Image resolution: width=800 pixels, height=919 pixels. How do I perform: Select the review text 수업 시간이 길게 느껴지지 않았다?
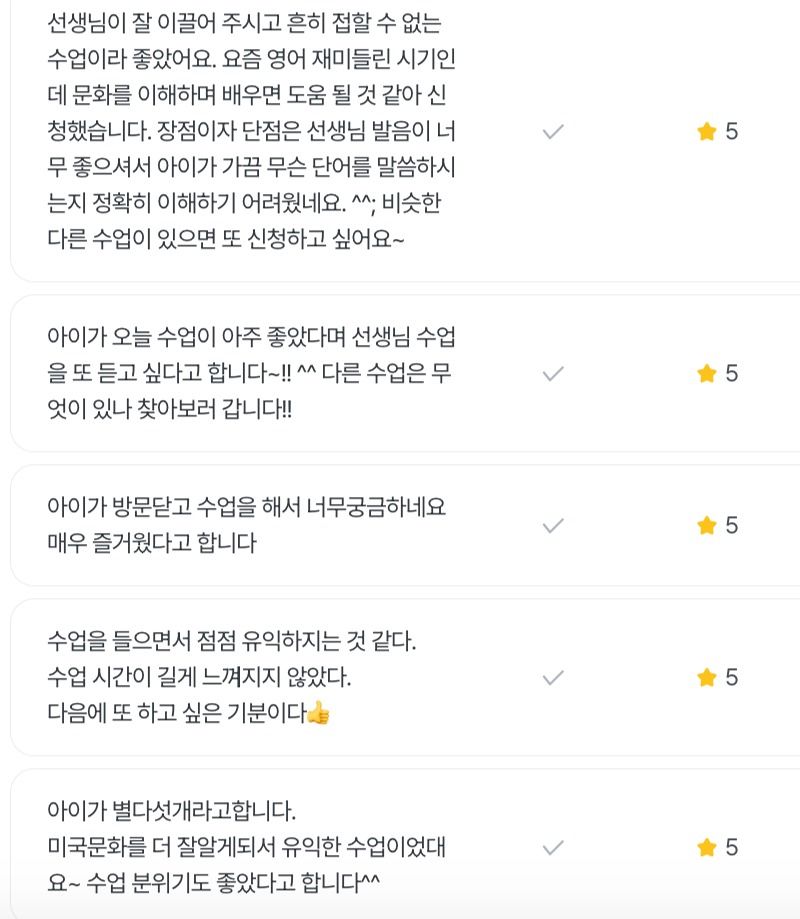tap(199, 678)
